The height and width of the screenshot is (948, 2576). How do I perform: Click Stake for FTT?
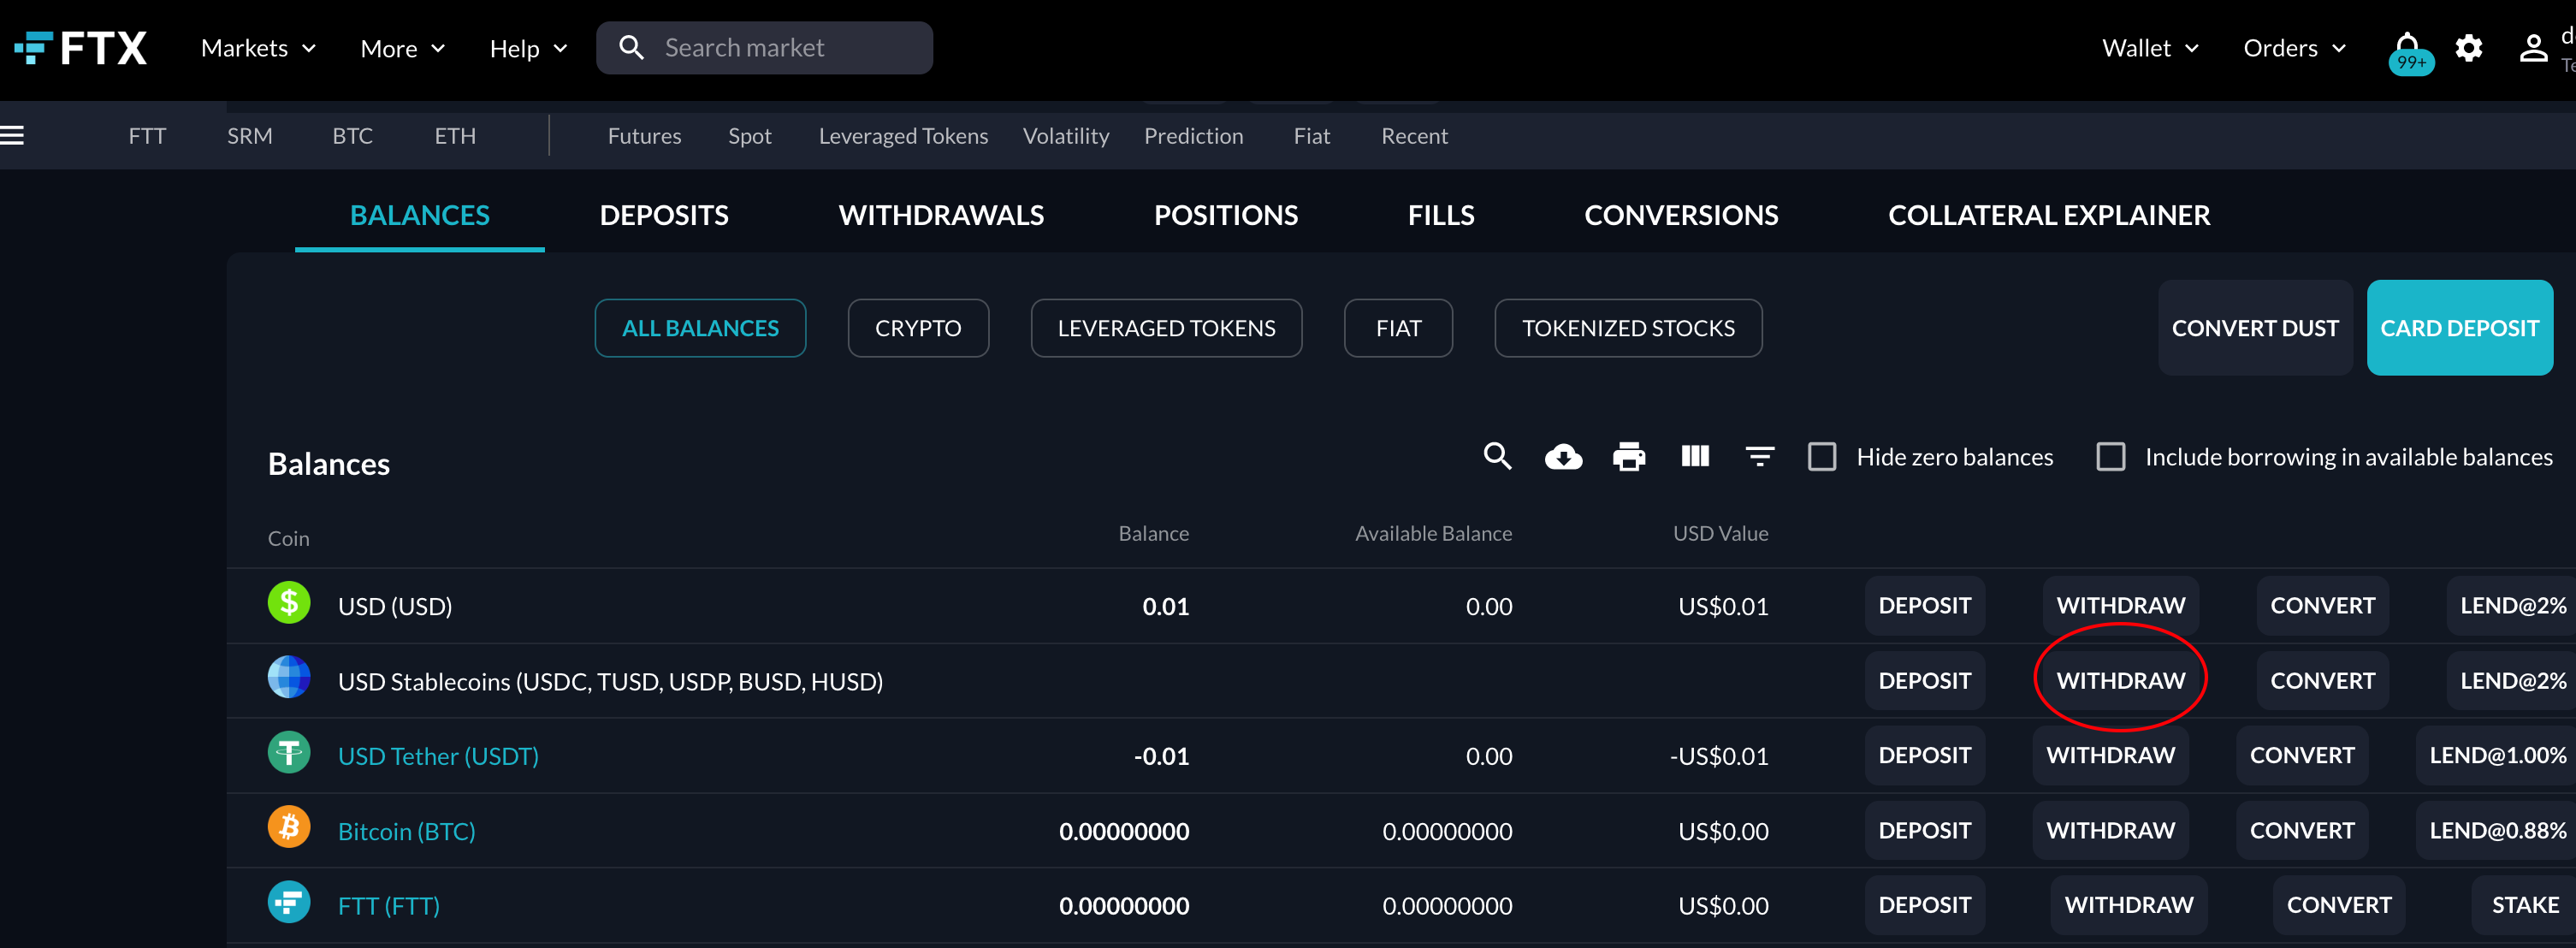[2524, 905]
